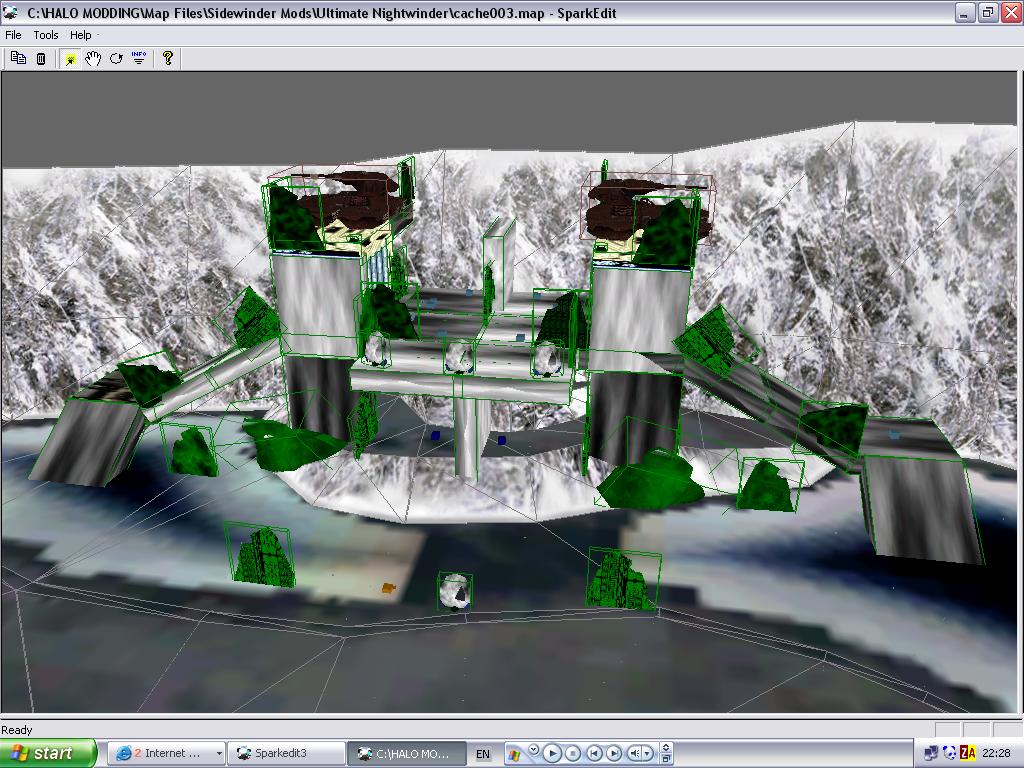Viewport: 1024px width, 768px height.
Task: Select the orange object in the viewport
Action: pyautogui.click(x=389, y=588)
